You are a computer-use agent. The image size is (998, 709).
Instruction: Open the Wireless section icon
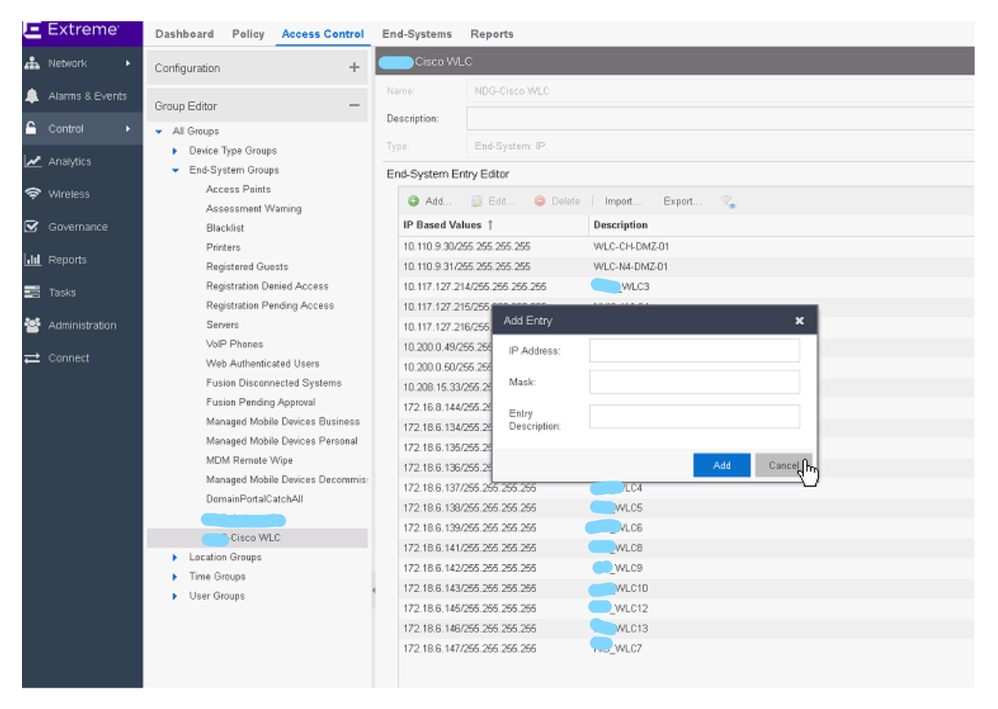32,194
